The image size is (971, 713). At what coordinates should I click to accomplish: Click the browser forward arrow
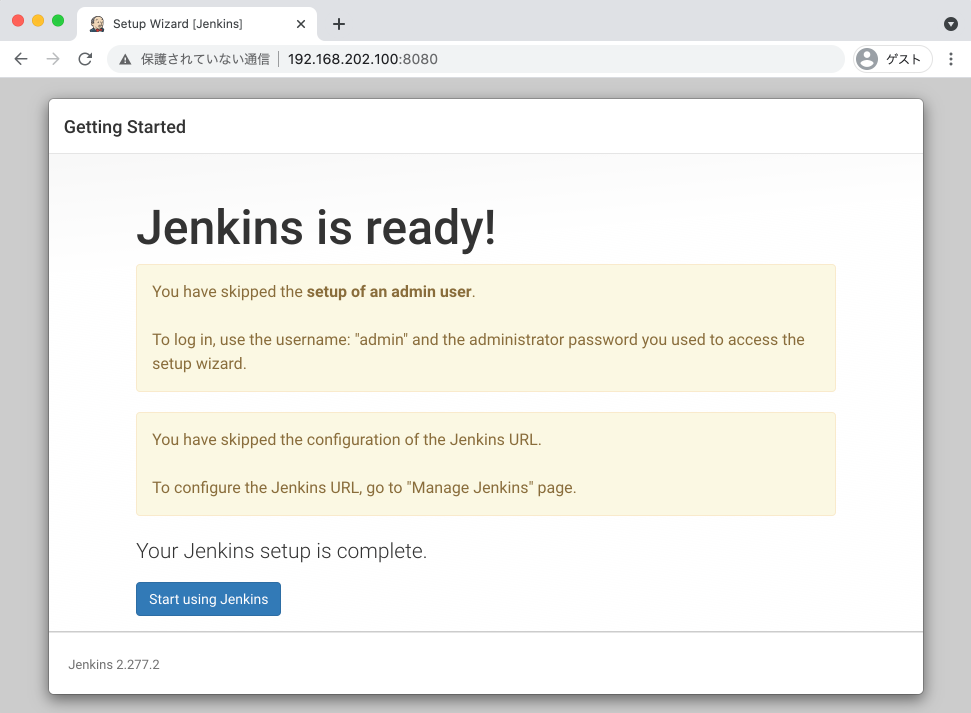(x=53, y=59)
